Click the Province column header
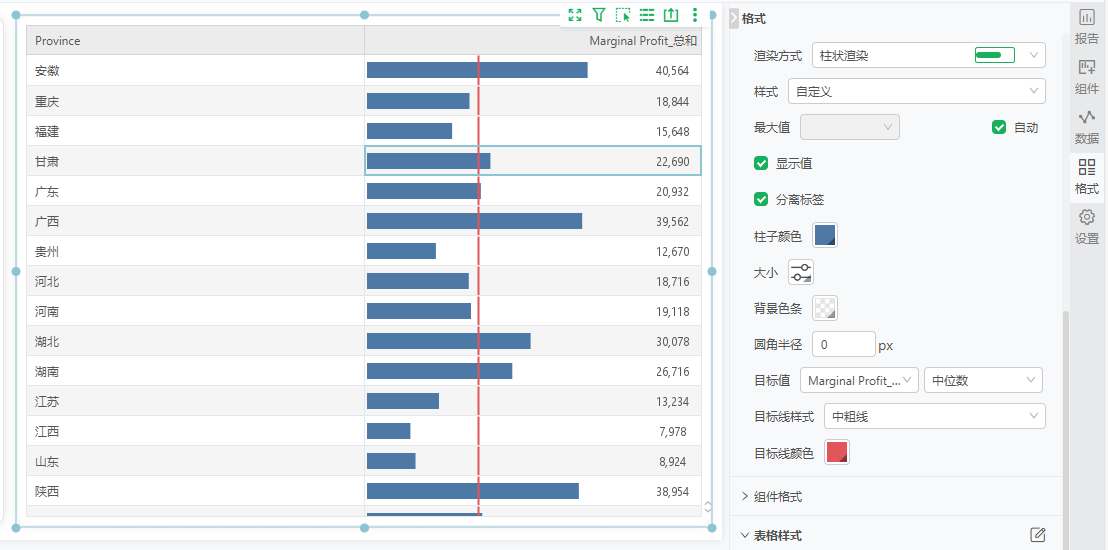Image resolution: width=1108 pixels, height=550 pixels. pyautogui.click(x=196, y=41)
